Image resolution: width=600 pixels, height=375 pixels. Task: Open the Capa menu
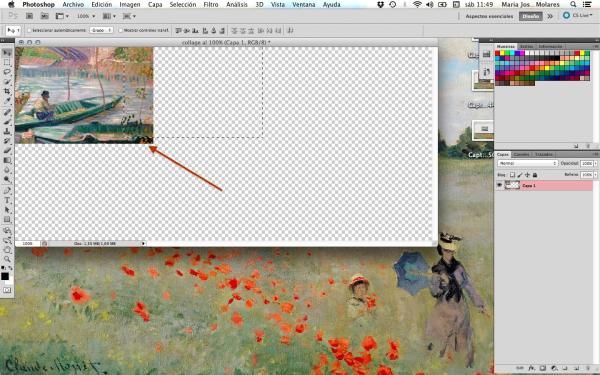[x=155, y=5]
